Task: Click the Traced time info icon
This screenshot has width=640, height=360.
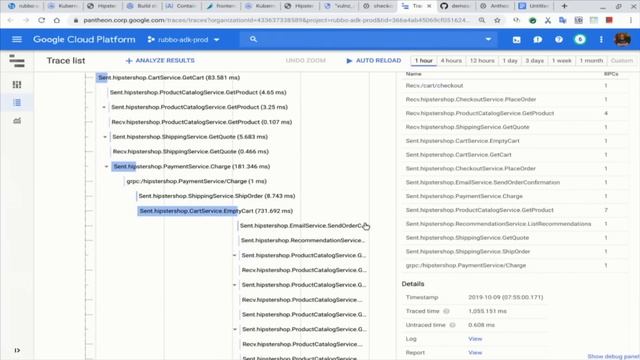Action: pos(446,311)
